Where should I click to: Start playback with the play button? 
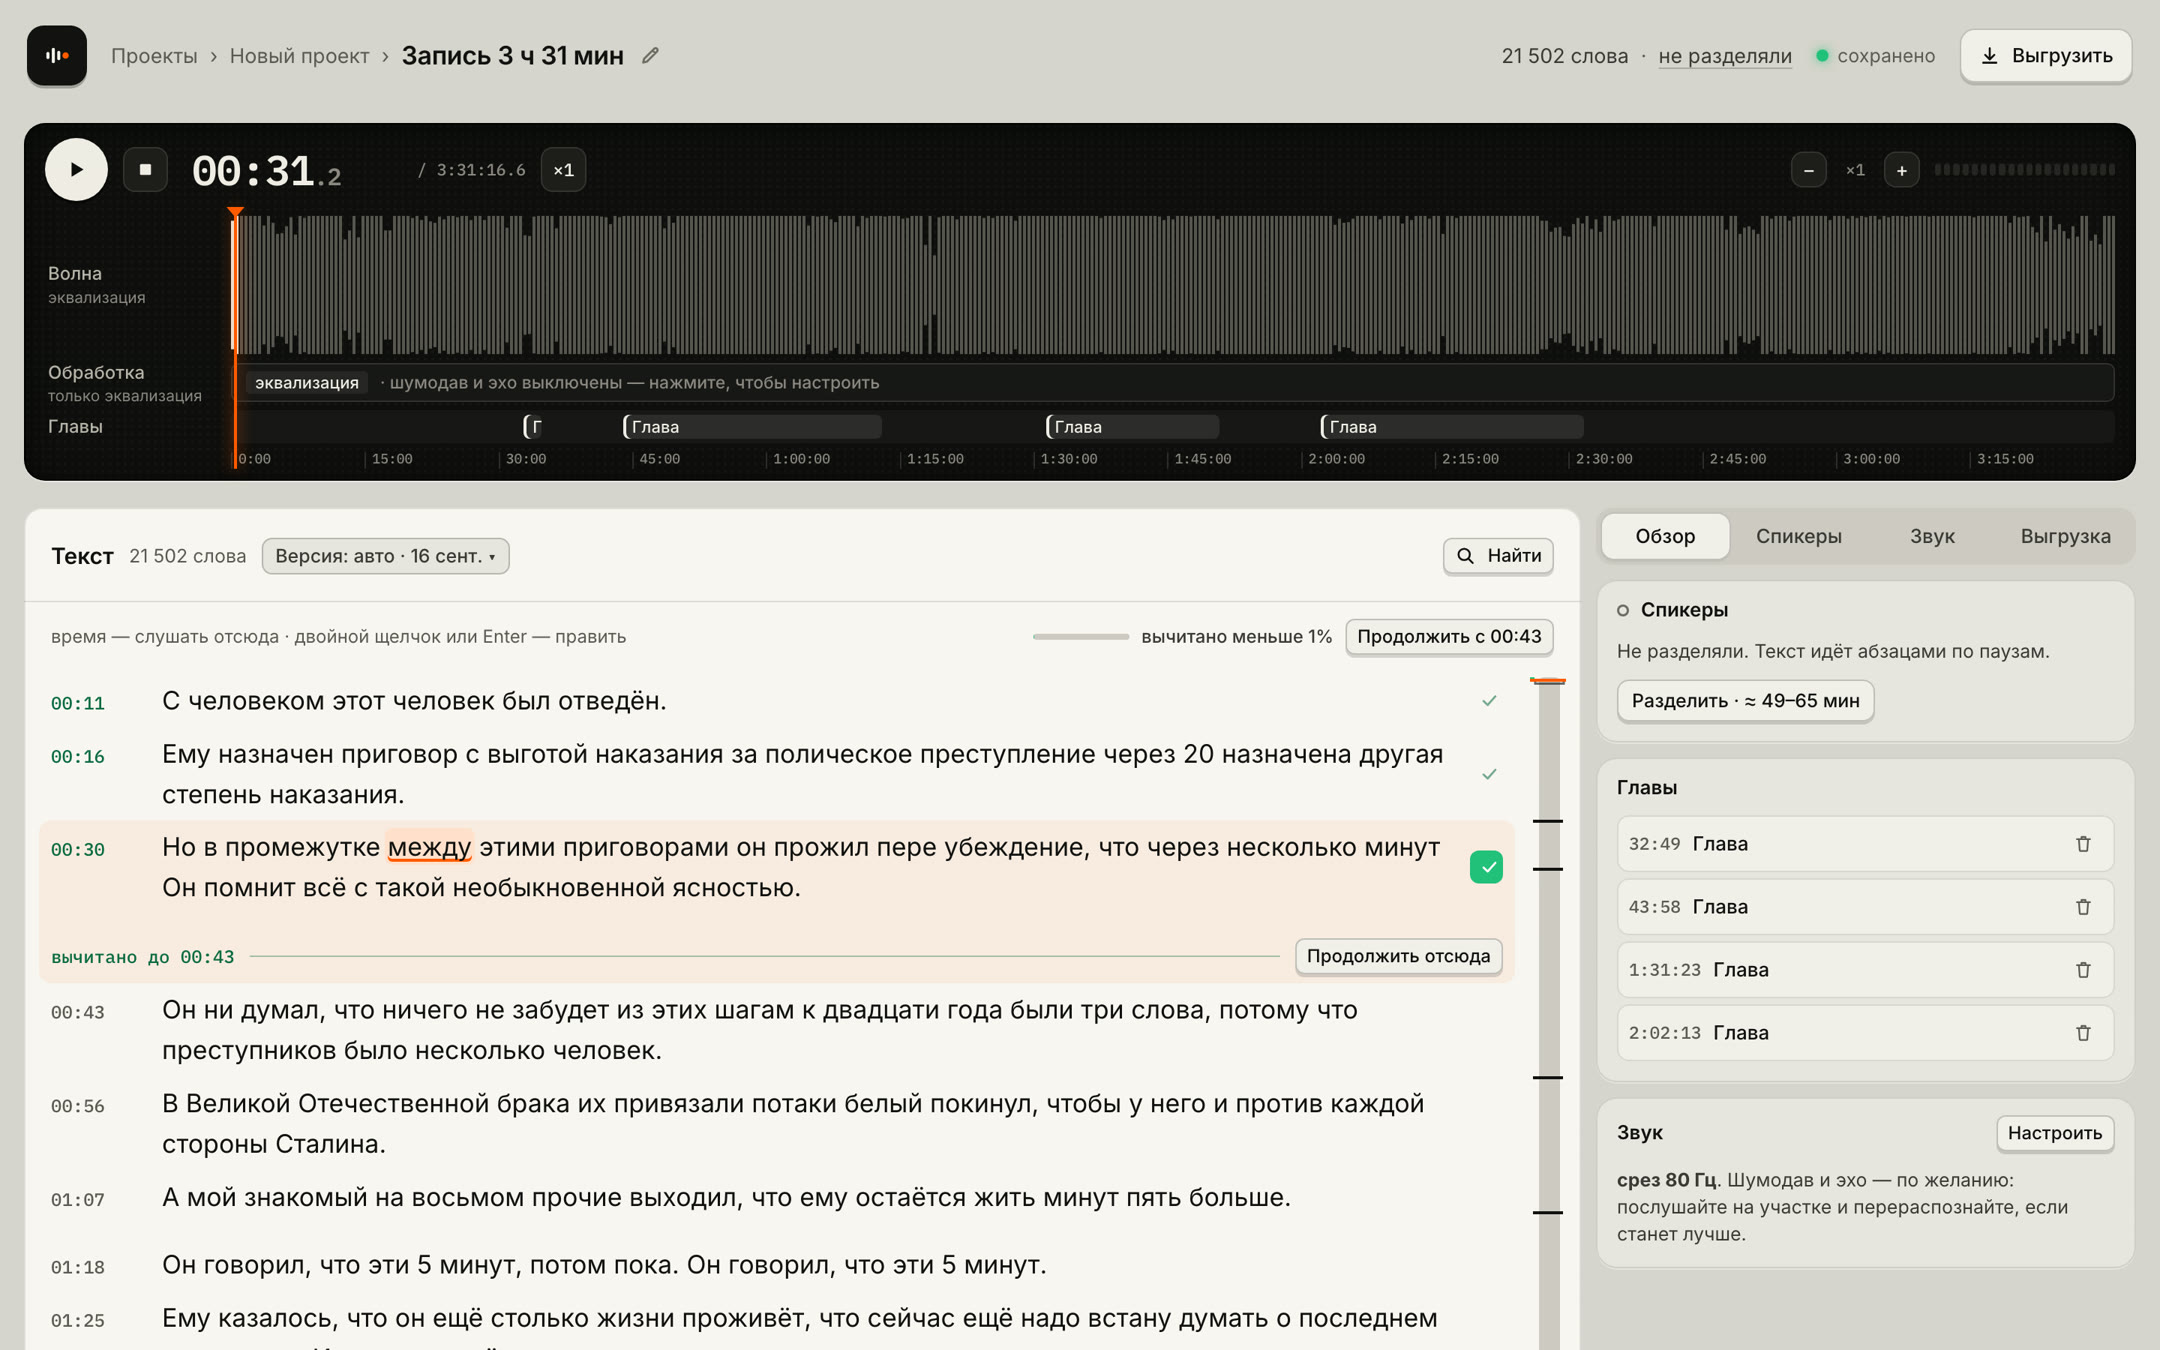tap(76, 170)
